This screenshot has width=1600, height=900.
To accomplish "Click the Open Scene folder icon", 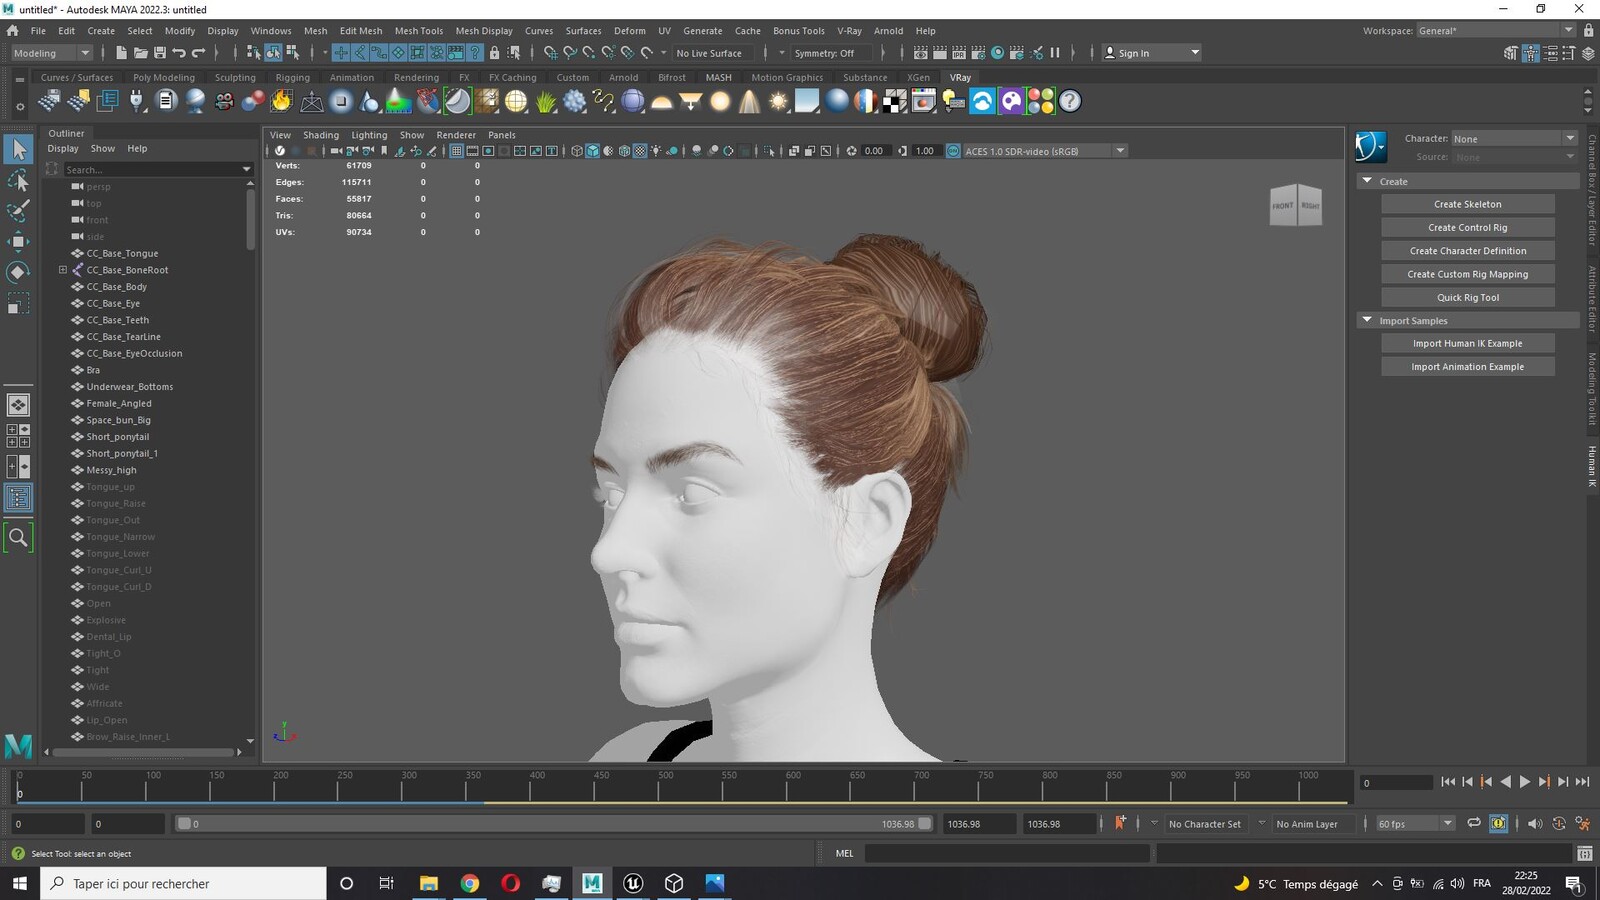I will click(x=141, y=53).
